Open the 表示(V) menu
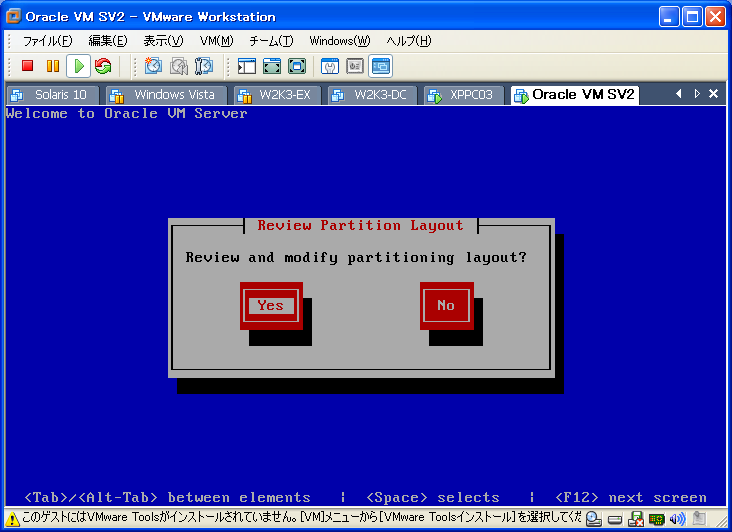The width and height of the screenshot is (732, 532). [163, 41]
